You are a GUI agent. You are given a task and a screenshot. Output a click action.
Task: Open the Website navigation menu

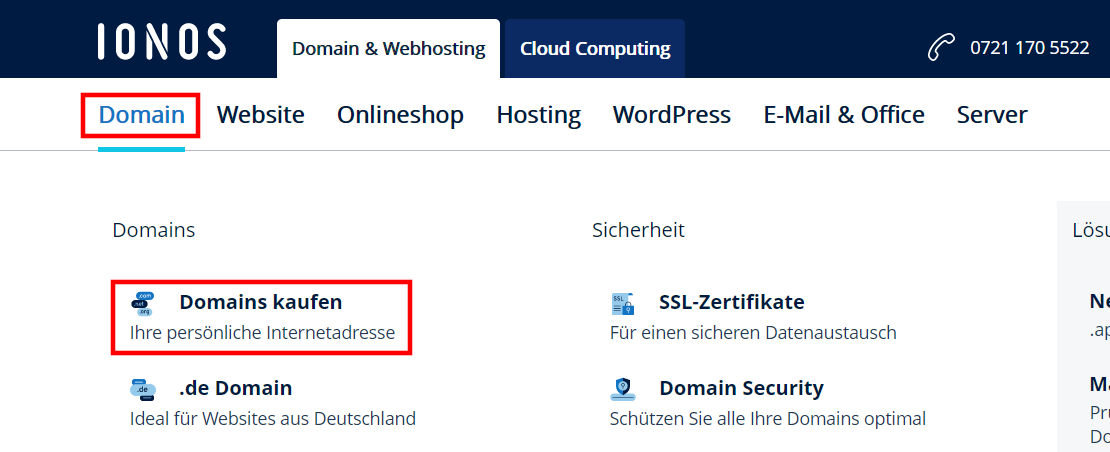point(260,115)
